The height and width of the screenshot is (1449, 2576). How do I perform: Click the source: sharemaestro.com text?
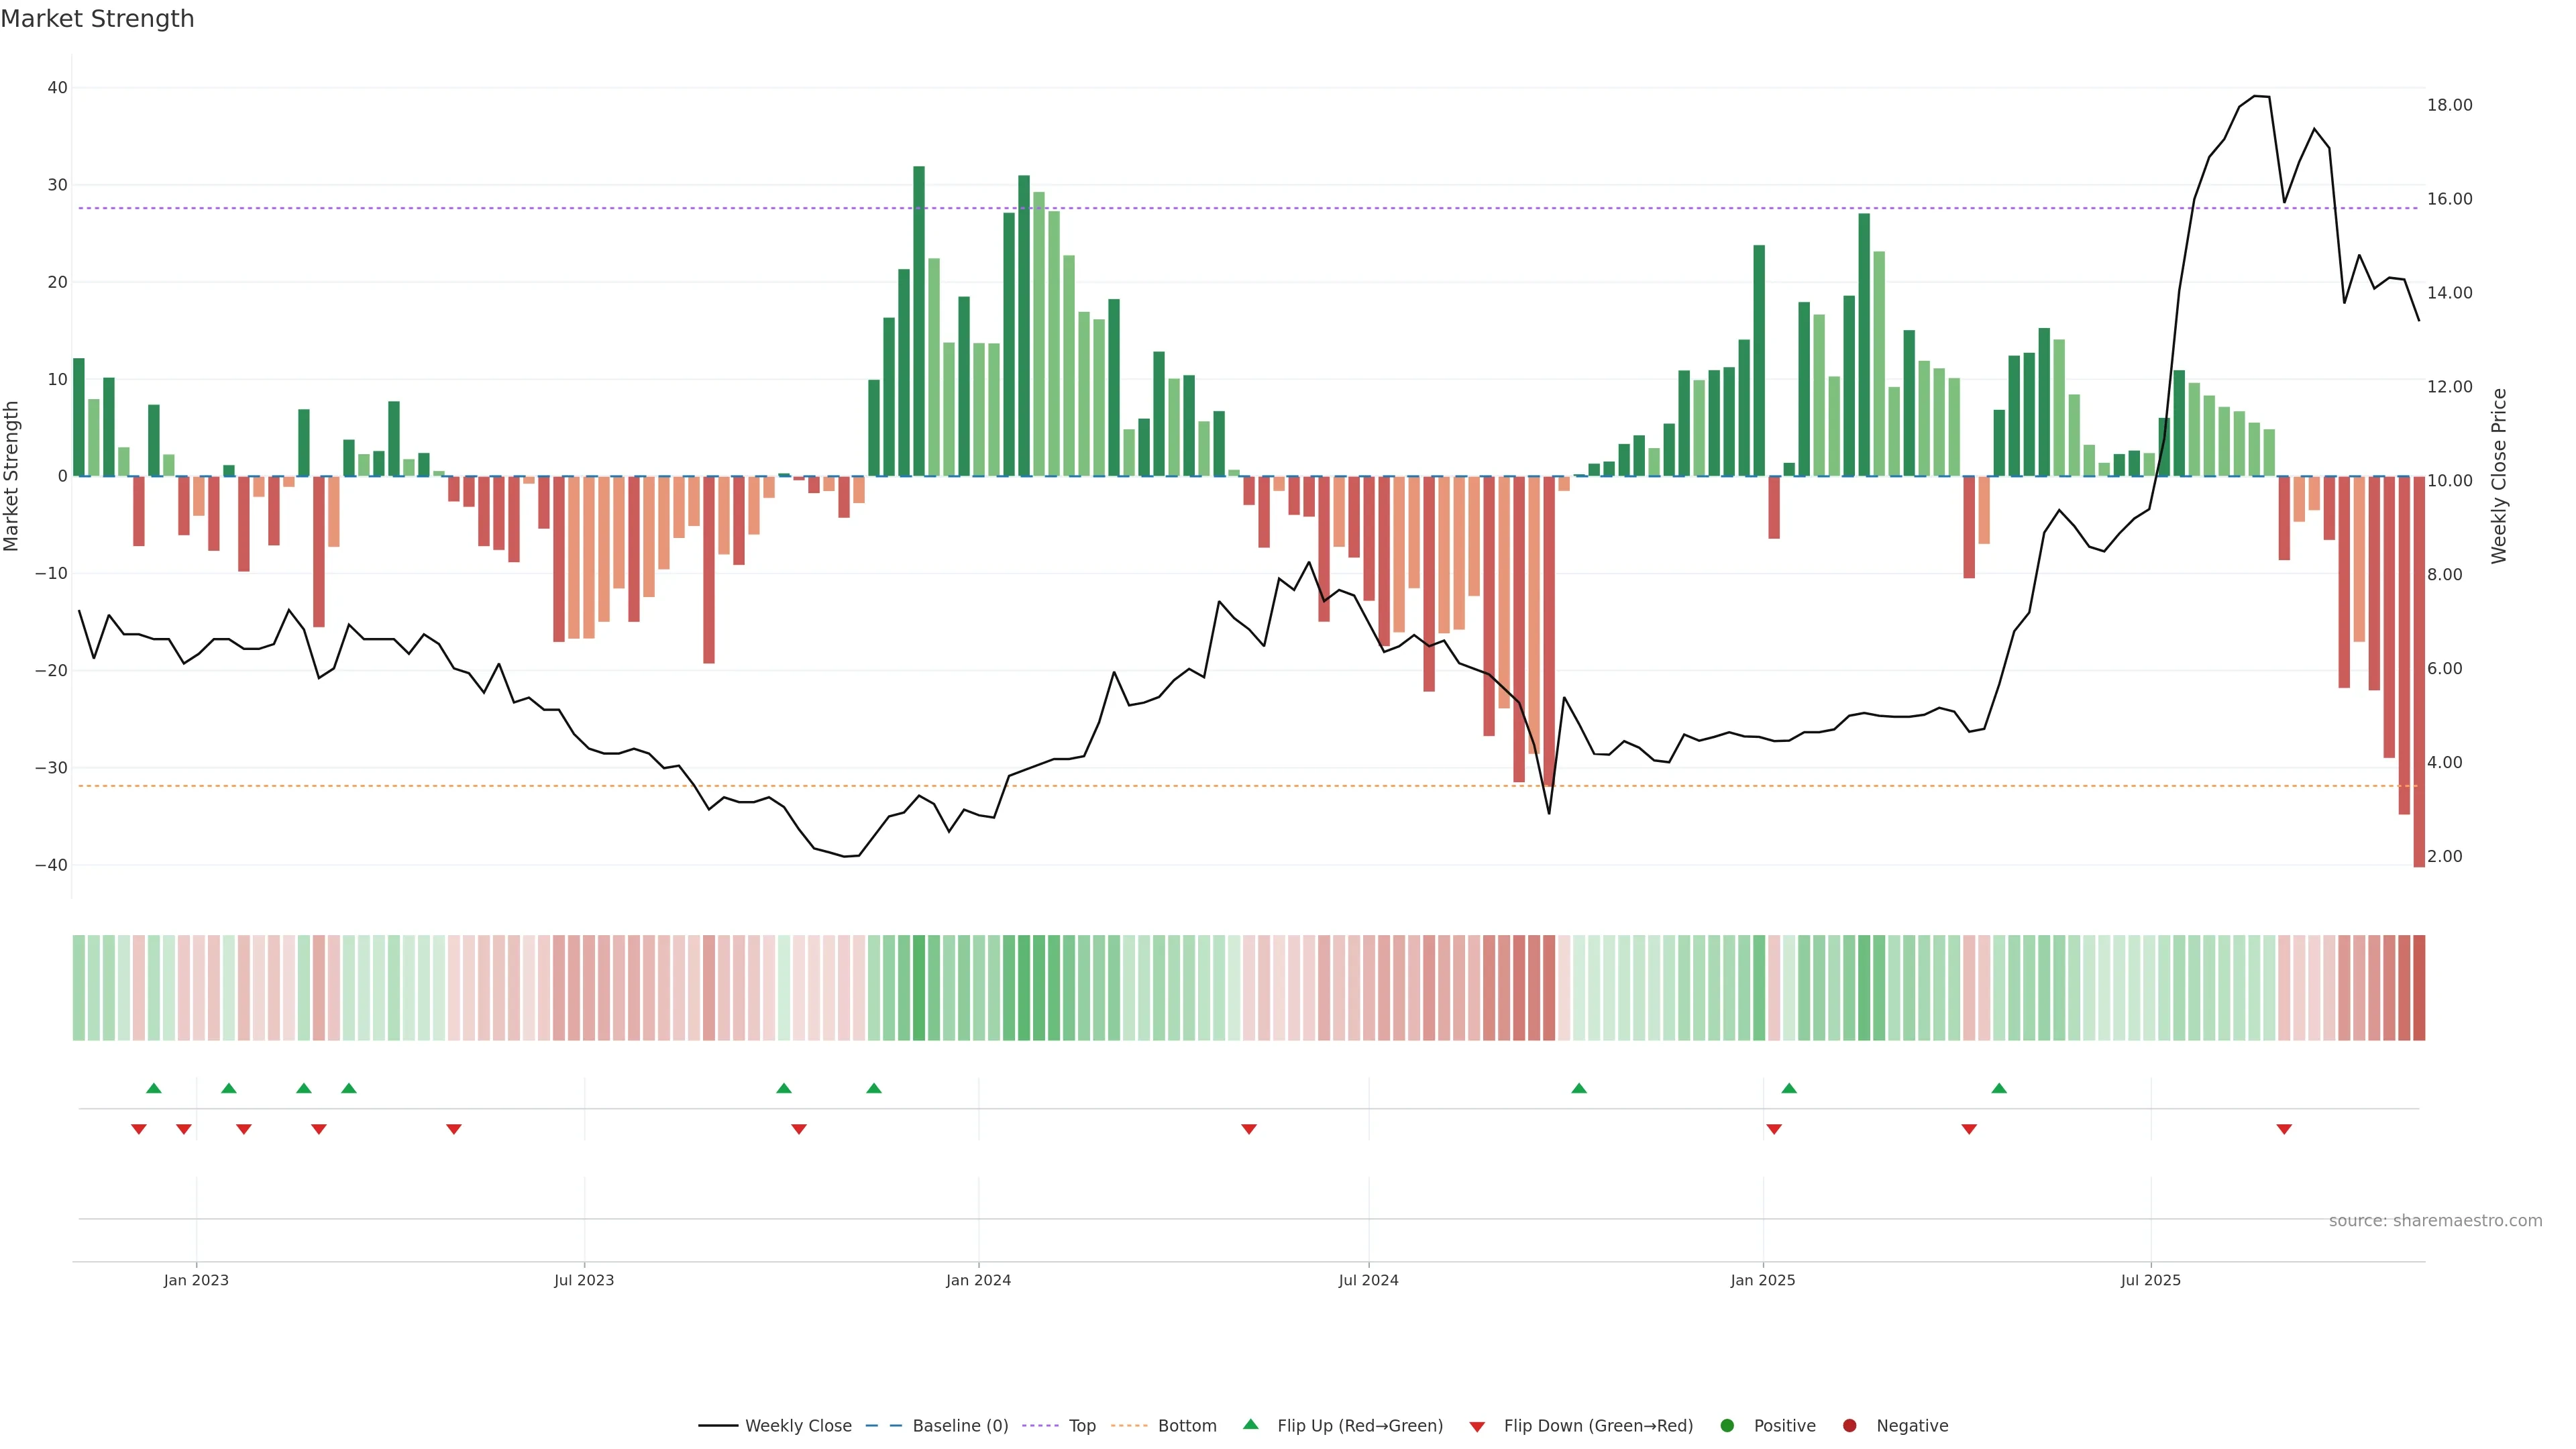click(x=2435, y=1220)
